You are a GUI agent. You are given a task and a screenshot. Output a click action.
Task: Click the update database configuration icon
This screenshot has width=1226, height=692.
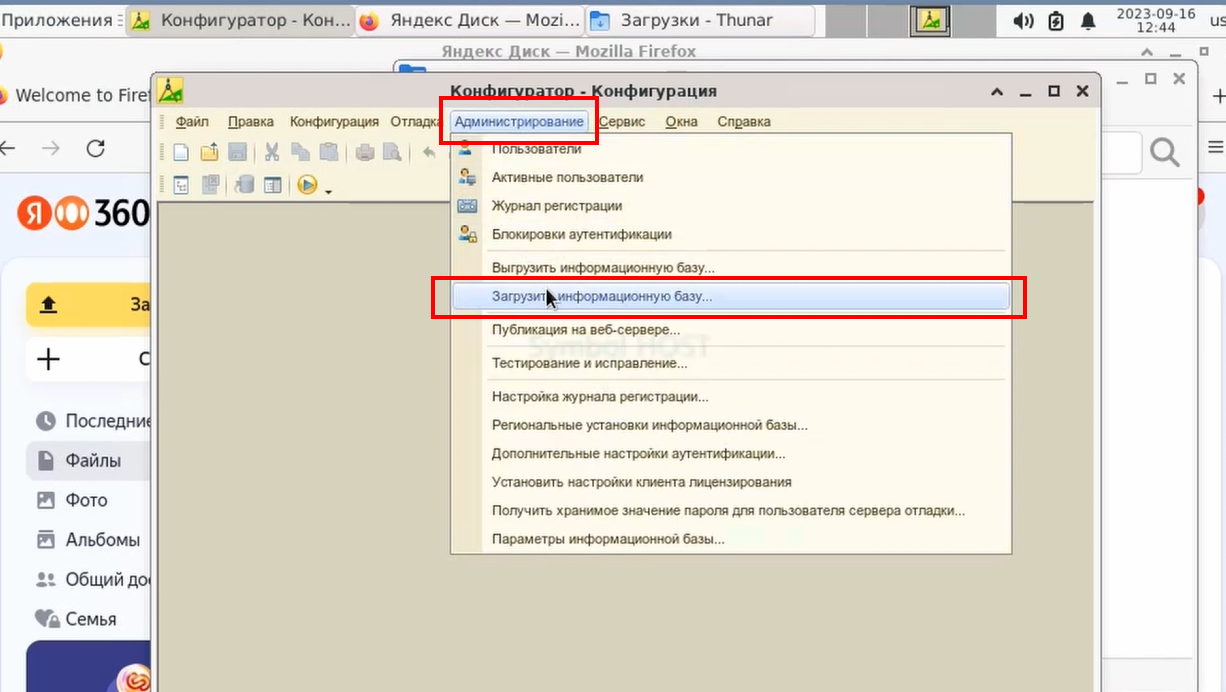pos(244,185)
